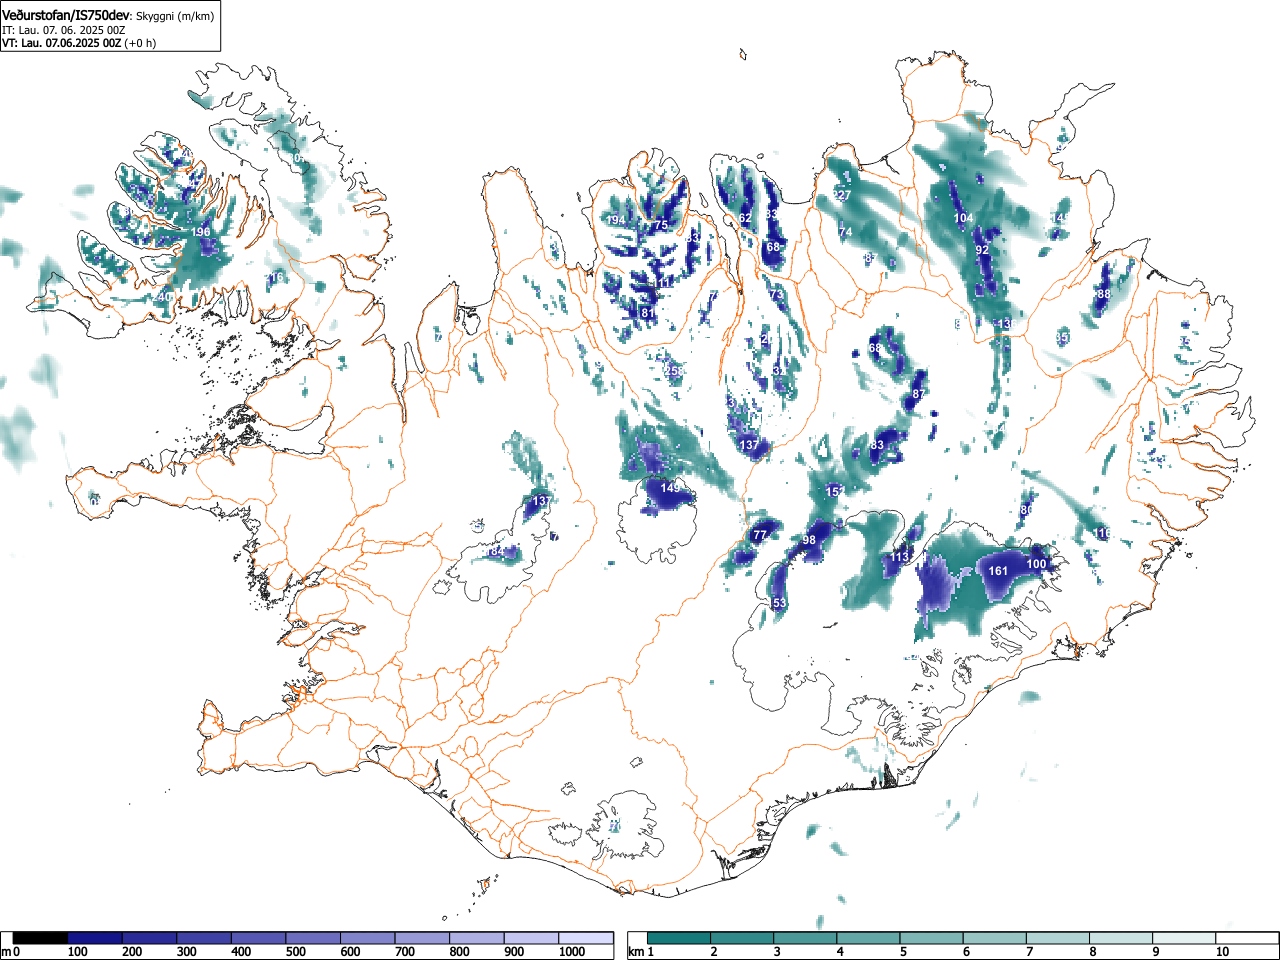1280x960 pixels.
Task: Click the 111 visibility value on the map
Action: tap(663, 283)
